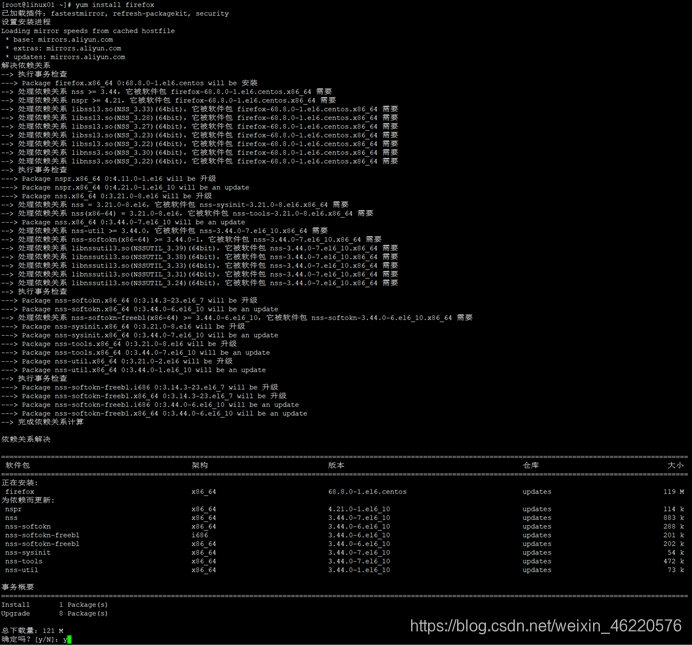Click the 'libnss3.so(NSS_3.30)(64bit)' dependency line
The width and height of the screenshot is (692, 645).
pos(199,153)
